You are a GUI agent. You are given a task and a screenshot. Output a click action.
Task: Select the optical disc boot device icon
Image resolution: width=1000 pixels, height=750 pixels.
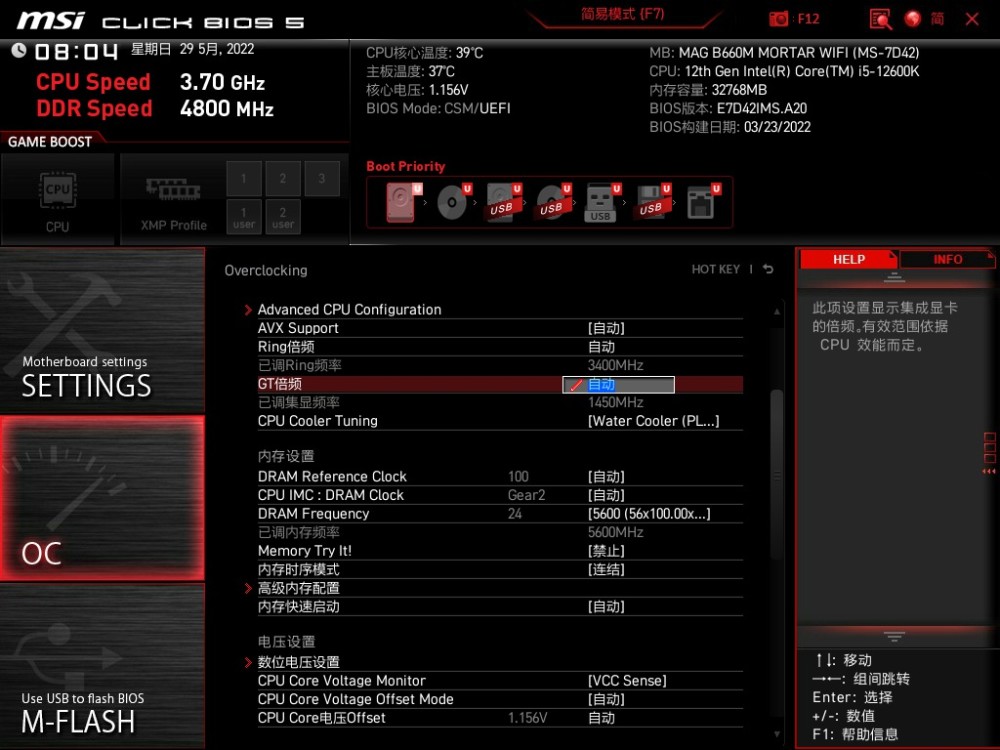pos(452,203)
